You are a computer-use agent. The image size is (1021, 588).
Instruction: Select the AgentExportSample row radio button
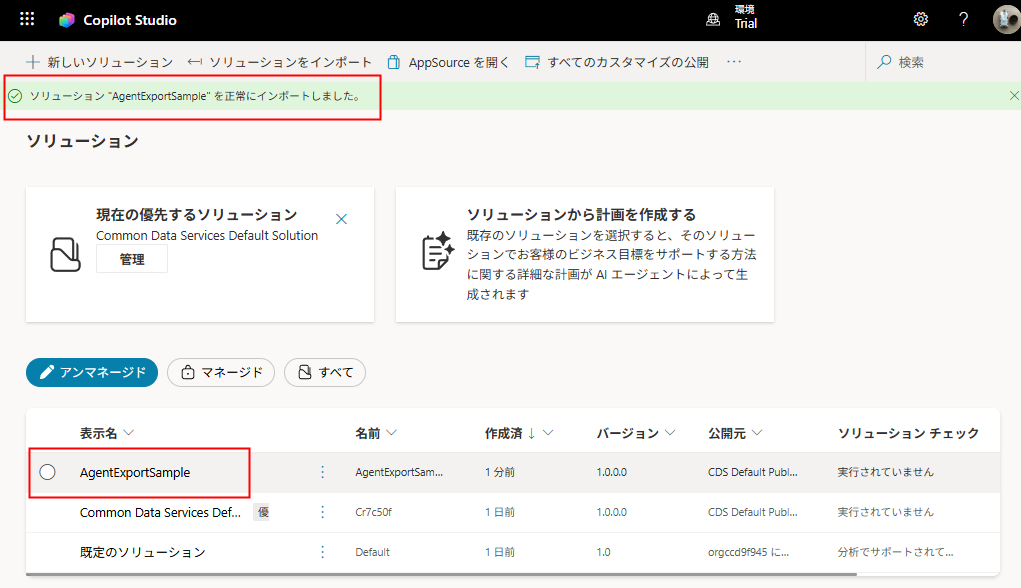click(48, 472)
